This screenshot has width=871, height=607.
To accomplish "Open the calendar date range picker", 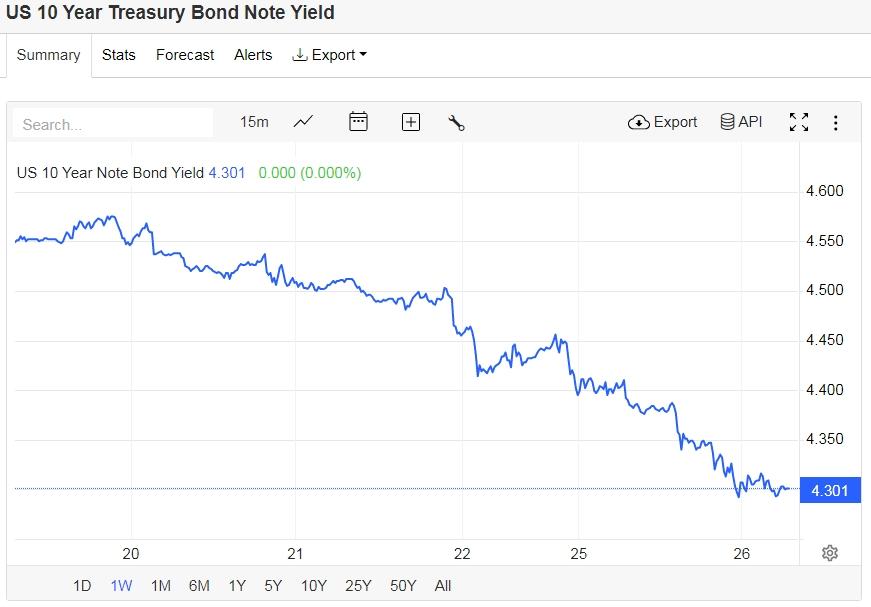I will tap(358, 122).
